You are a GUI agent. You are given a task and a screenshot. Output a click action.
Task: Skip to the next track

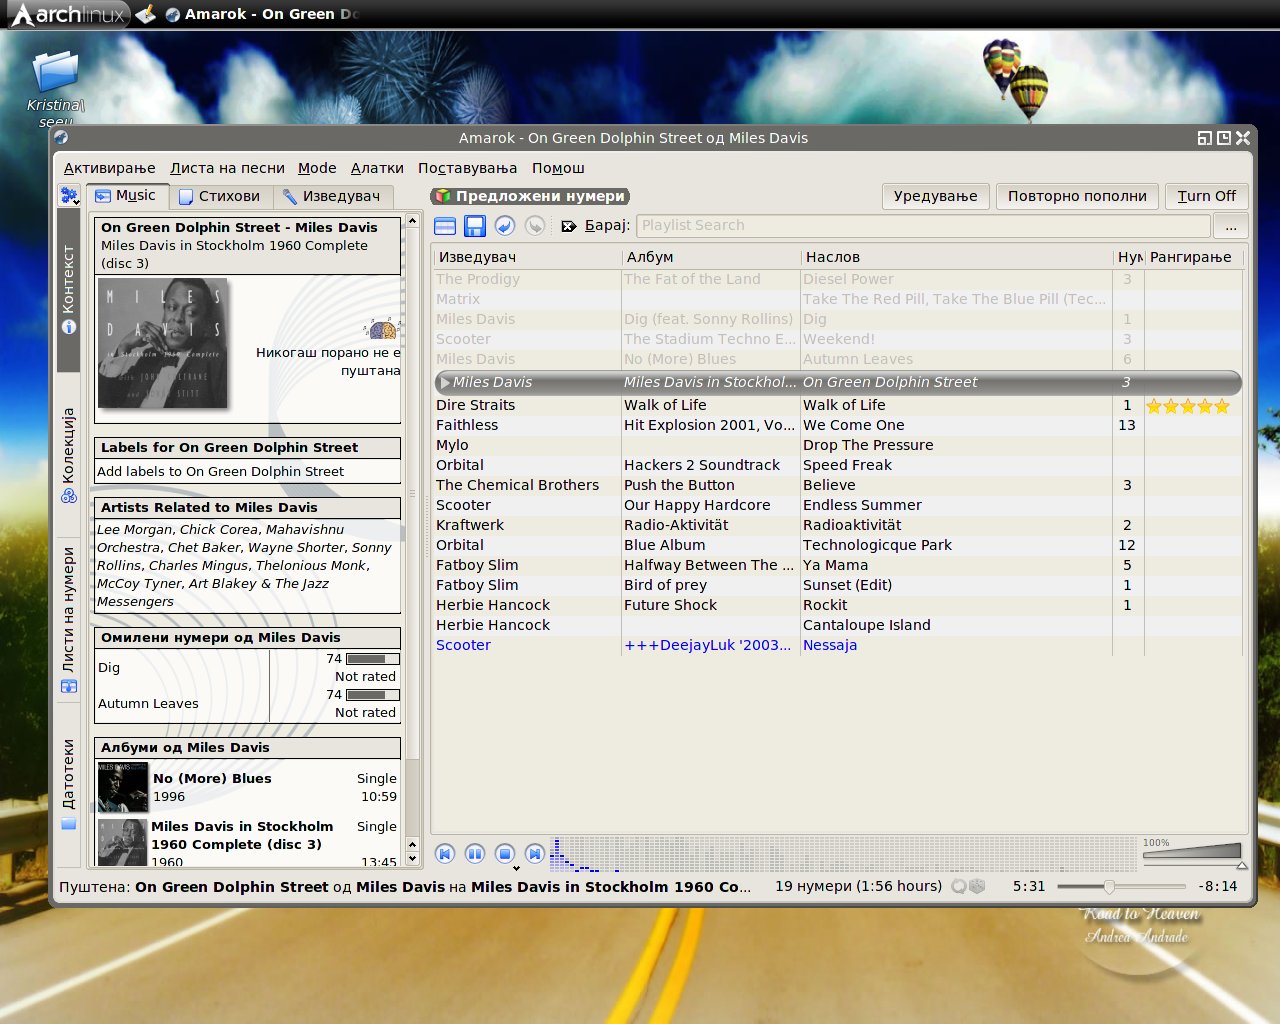tap(535, 853)
